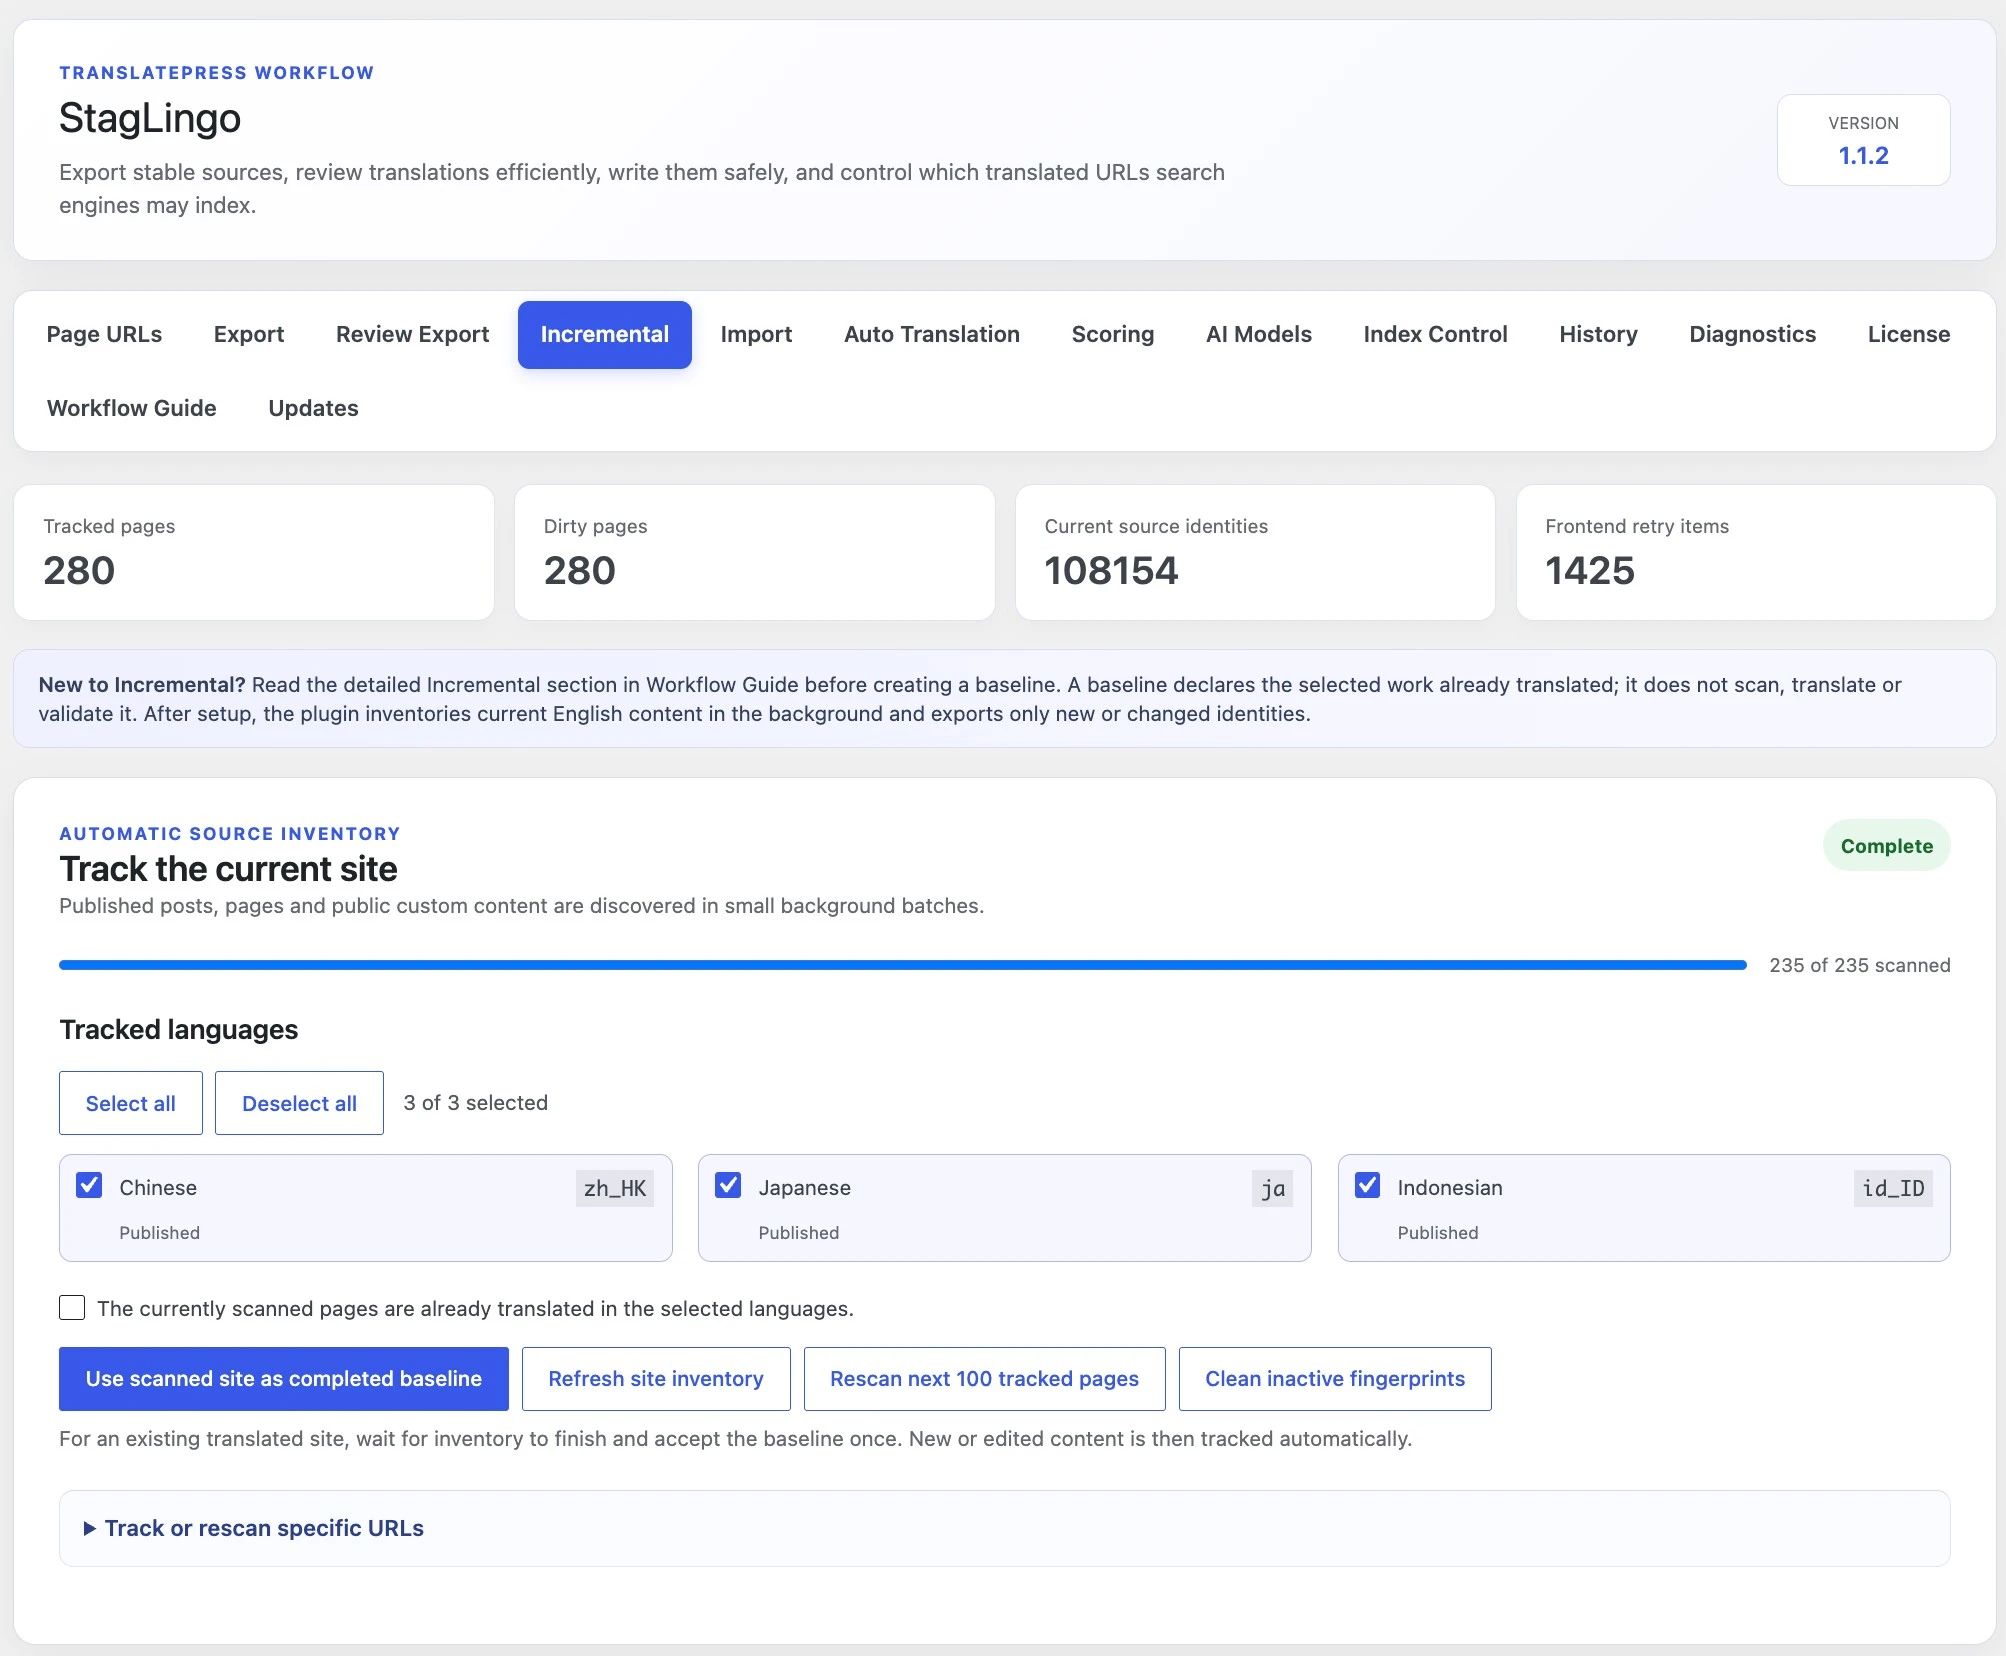Use scanned site as completed baseline
Screen dimensions: 2006x1656
click(x=284, y=1379)
